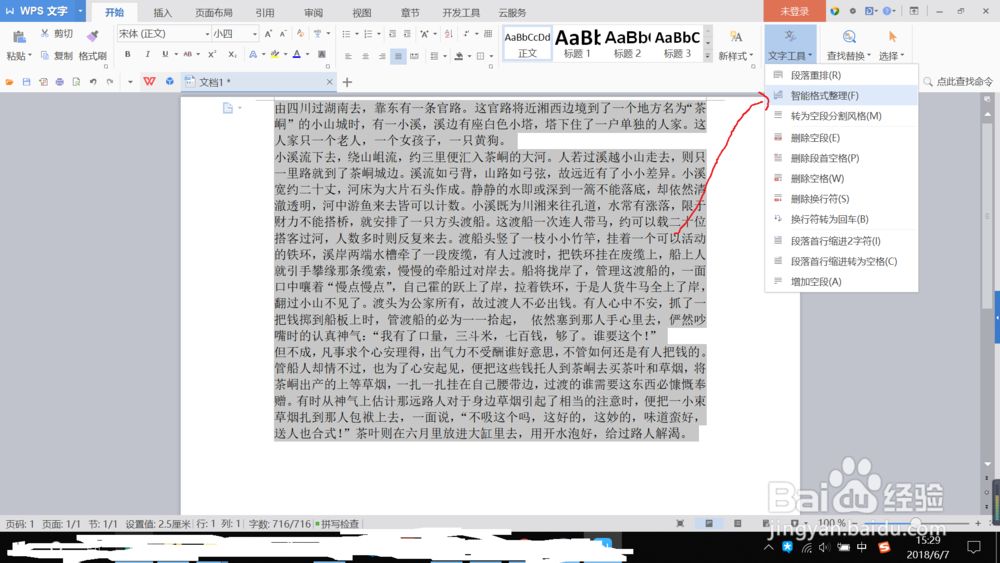Toggle subscript X₂ formatting

click(233, 55)
